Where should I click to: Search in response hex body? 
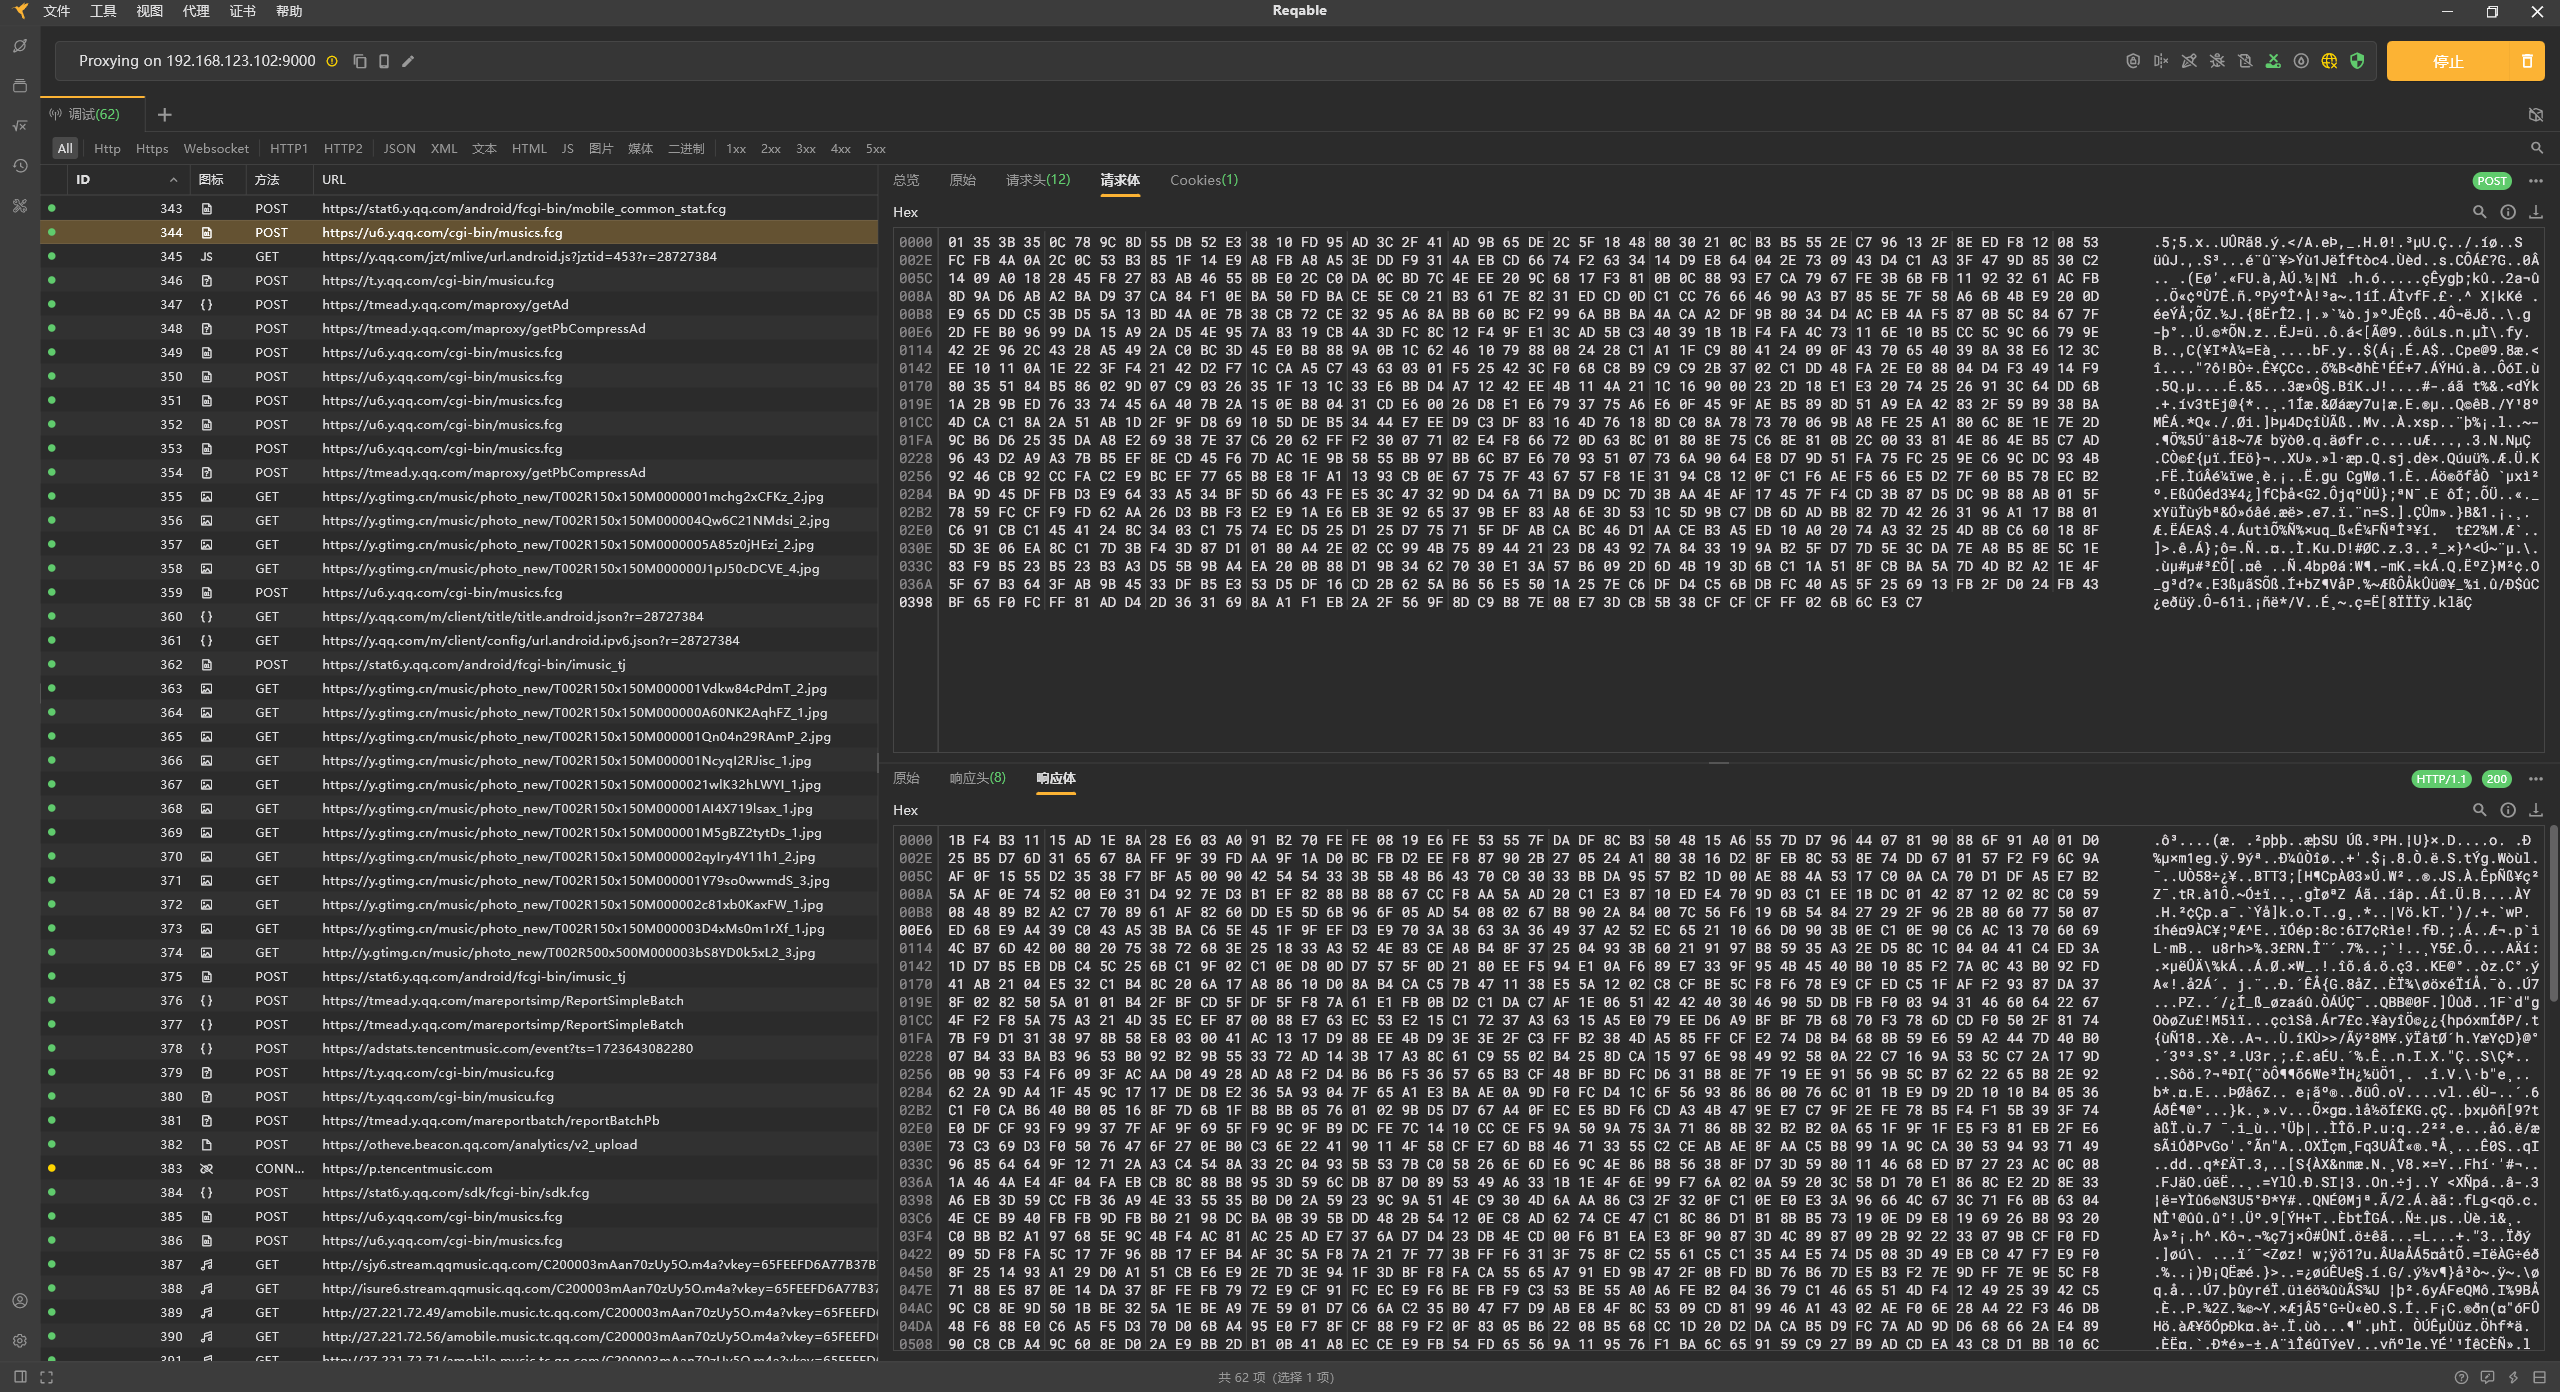[2479, 810]
